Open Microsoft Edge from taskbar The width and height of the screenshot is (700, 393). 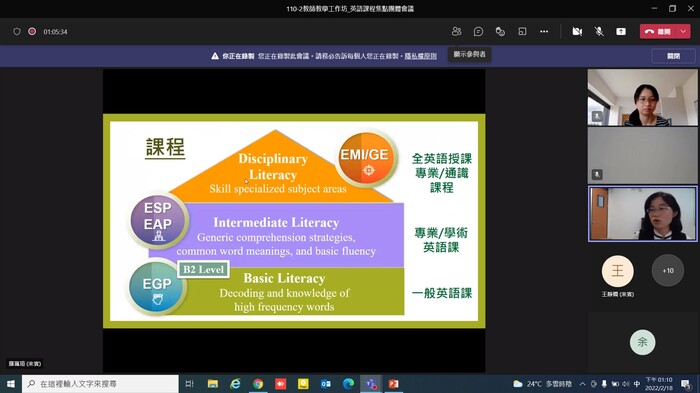(x=348, y=384)
